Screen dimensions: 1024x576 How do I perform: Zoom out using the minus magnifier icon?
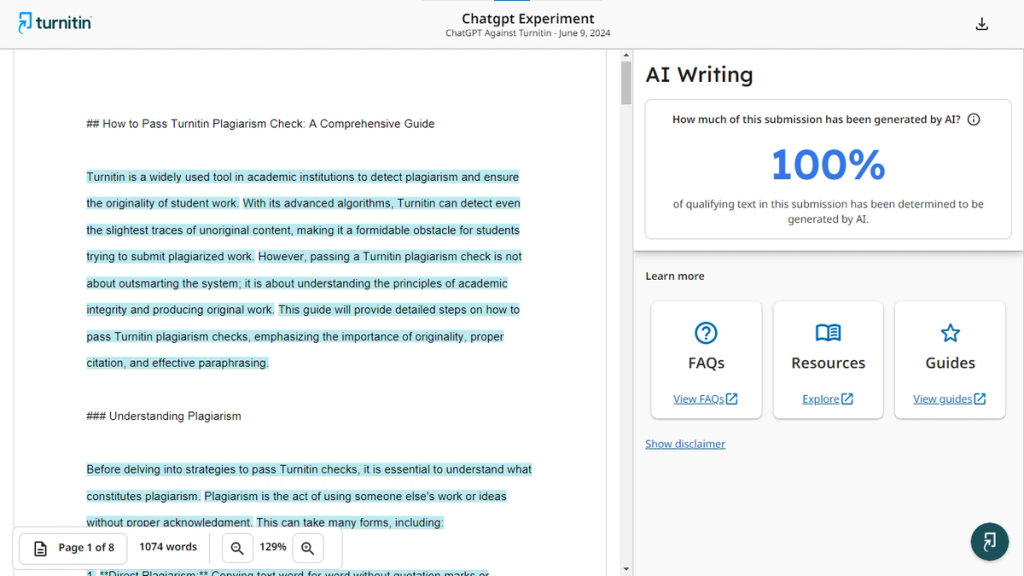[x=237, y=548]
